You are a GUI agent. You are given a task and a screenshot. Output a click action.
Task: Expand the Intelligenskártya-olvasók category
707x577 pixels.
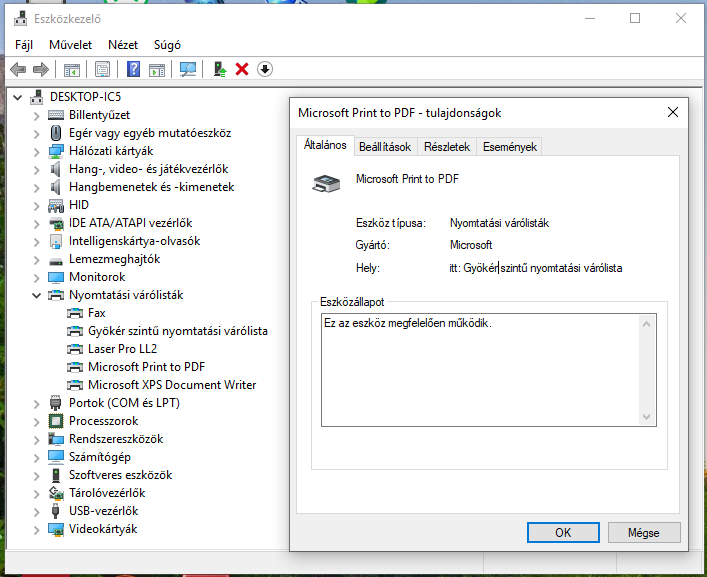tap(37, 242)
